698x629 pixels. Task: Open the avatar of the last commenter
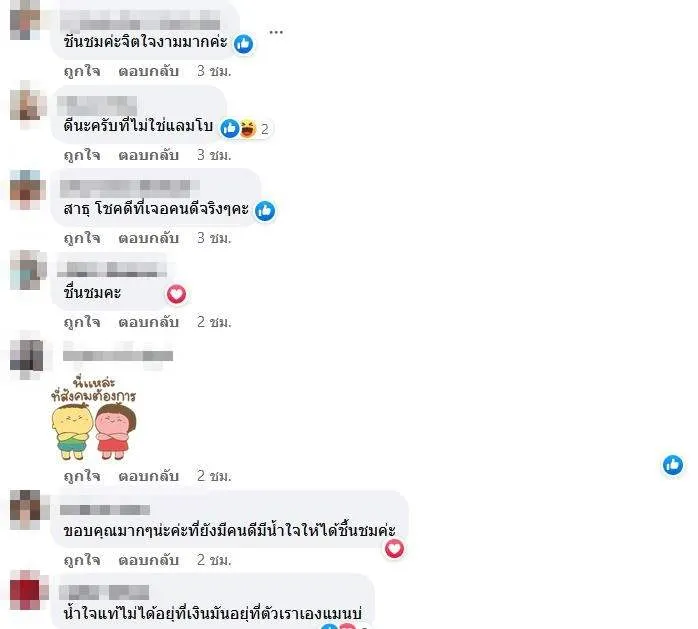[x=26, y=590]
